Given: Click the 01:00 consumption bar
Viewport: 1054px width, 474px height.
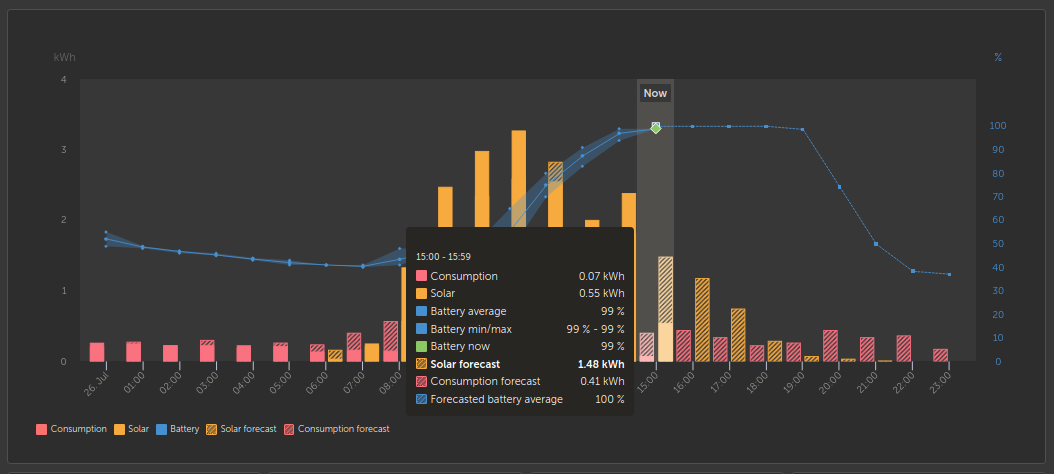Looking at the screenshot, I should [134, 352].
